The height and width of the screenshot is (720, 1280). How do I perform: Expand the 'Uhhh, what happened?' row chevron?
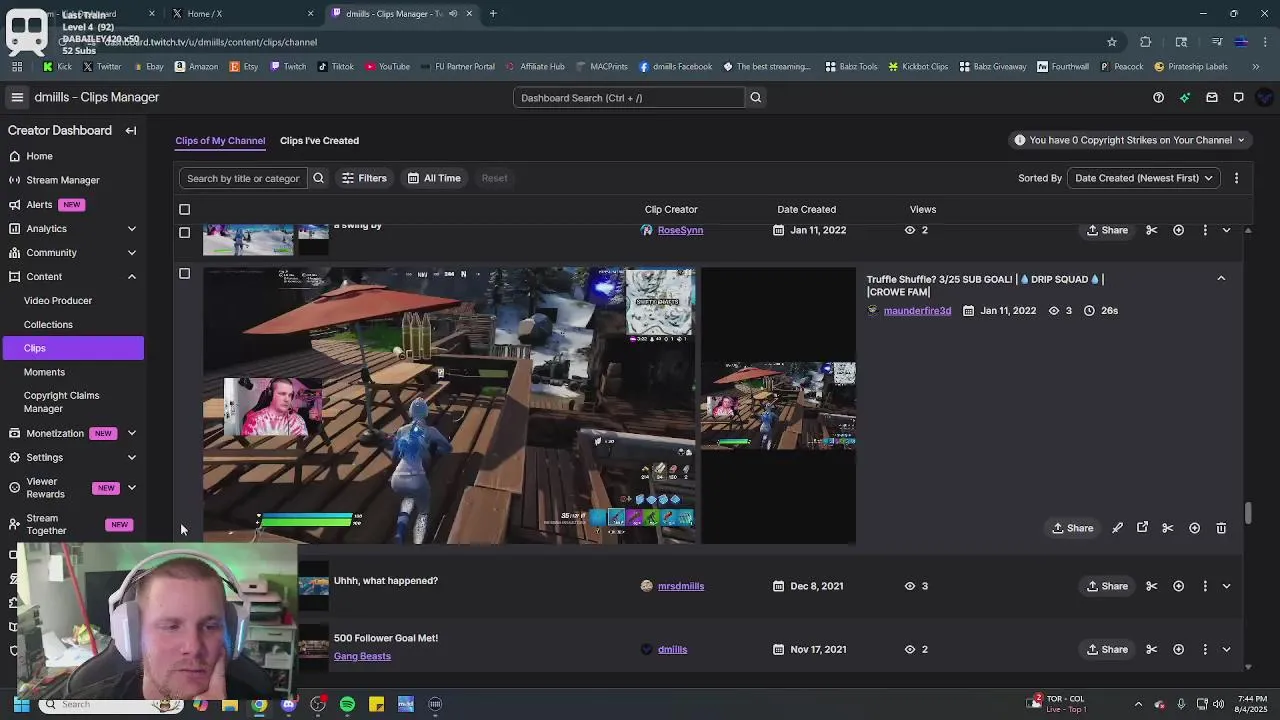click(x=1226, y=586)
